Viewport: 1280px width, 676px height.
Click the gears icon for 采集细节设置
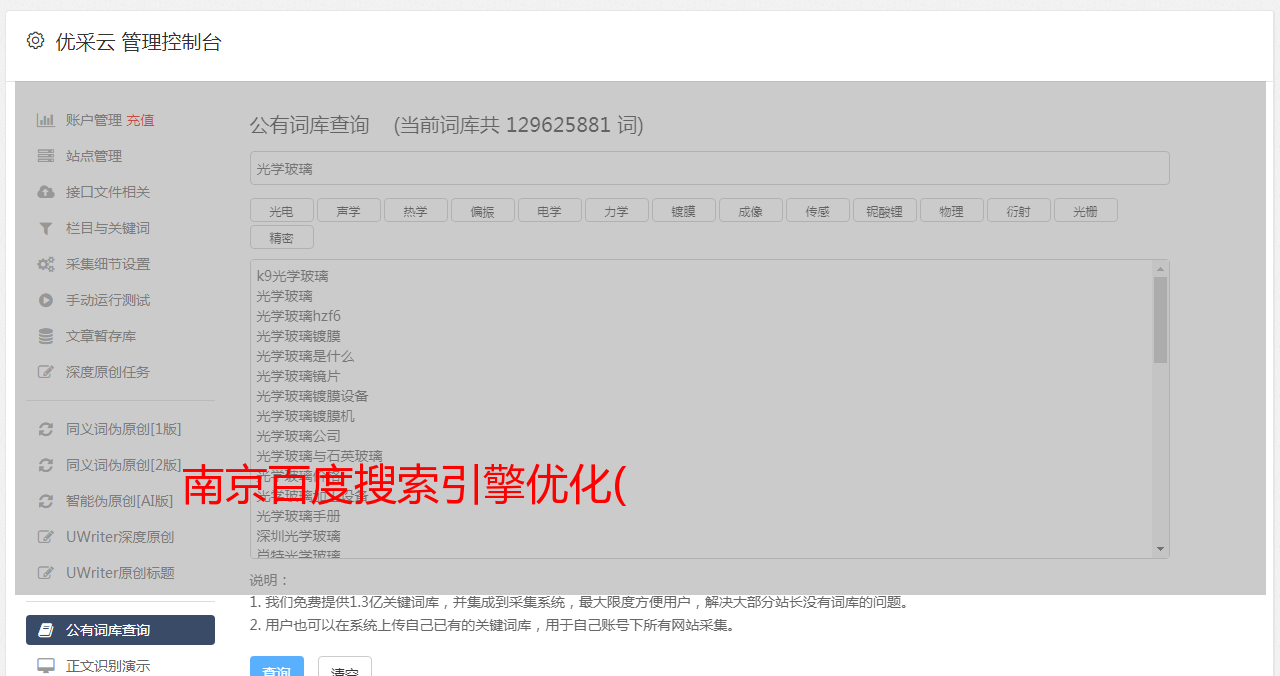(x=46, y=264)
